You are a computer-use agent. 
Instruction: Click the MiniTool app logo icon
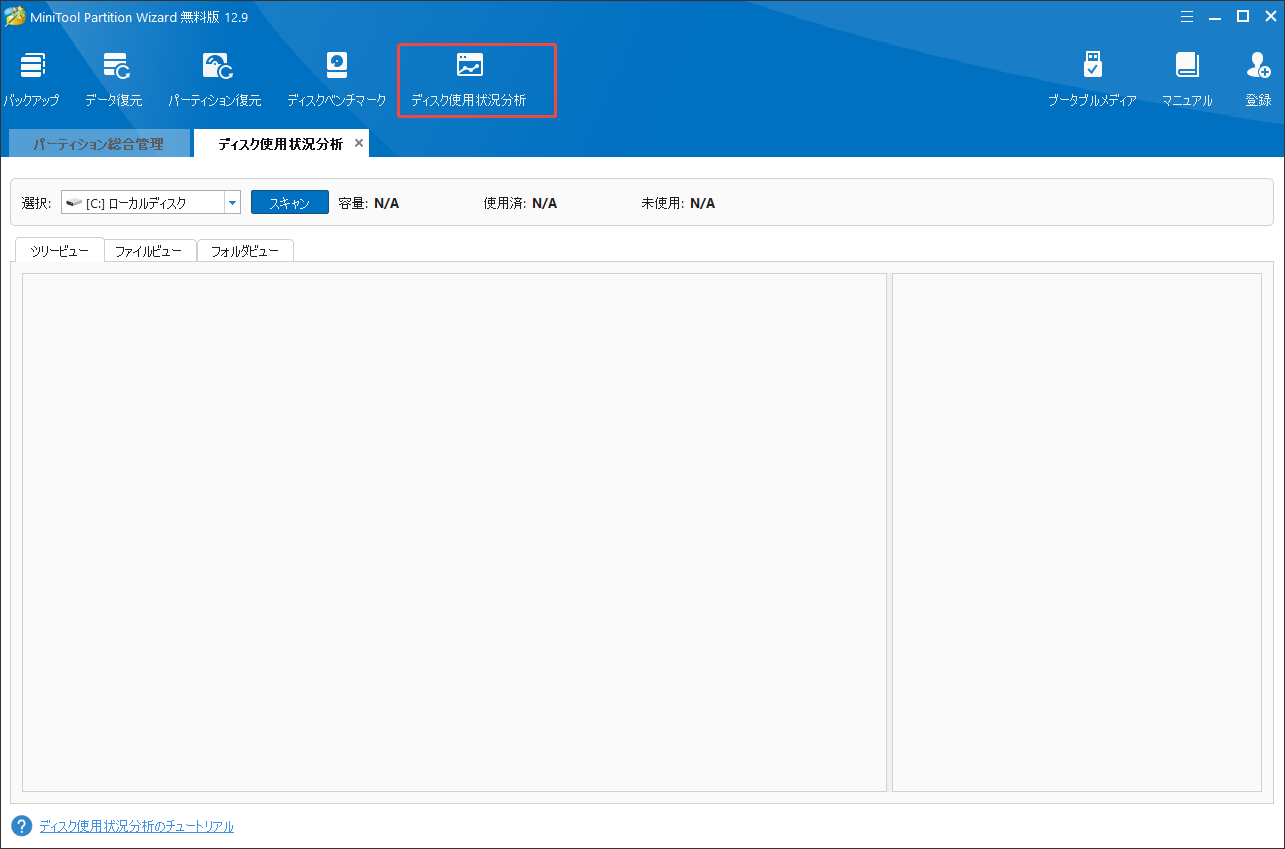pos(15,16)
